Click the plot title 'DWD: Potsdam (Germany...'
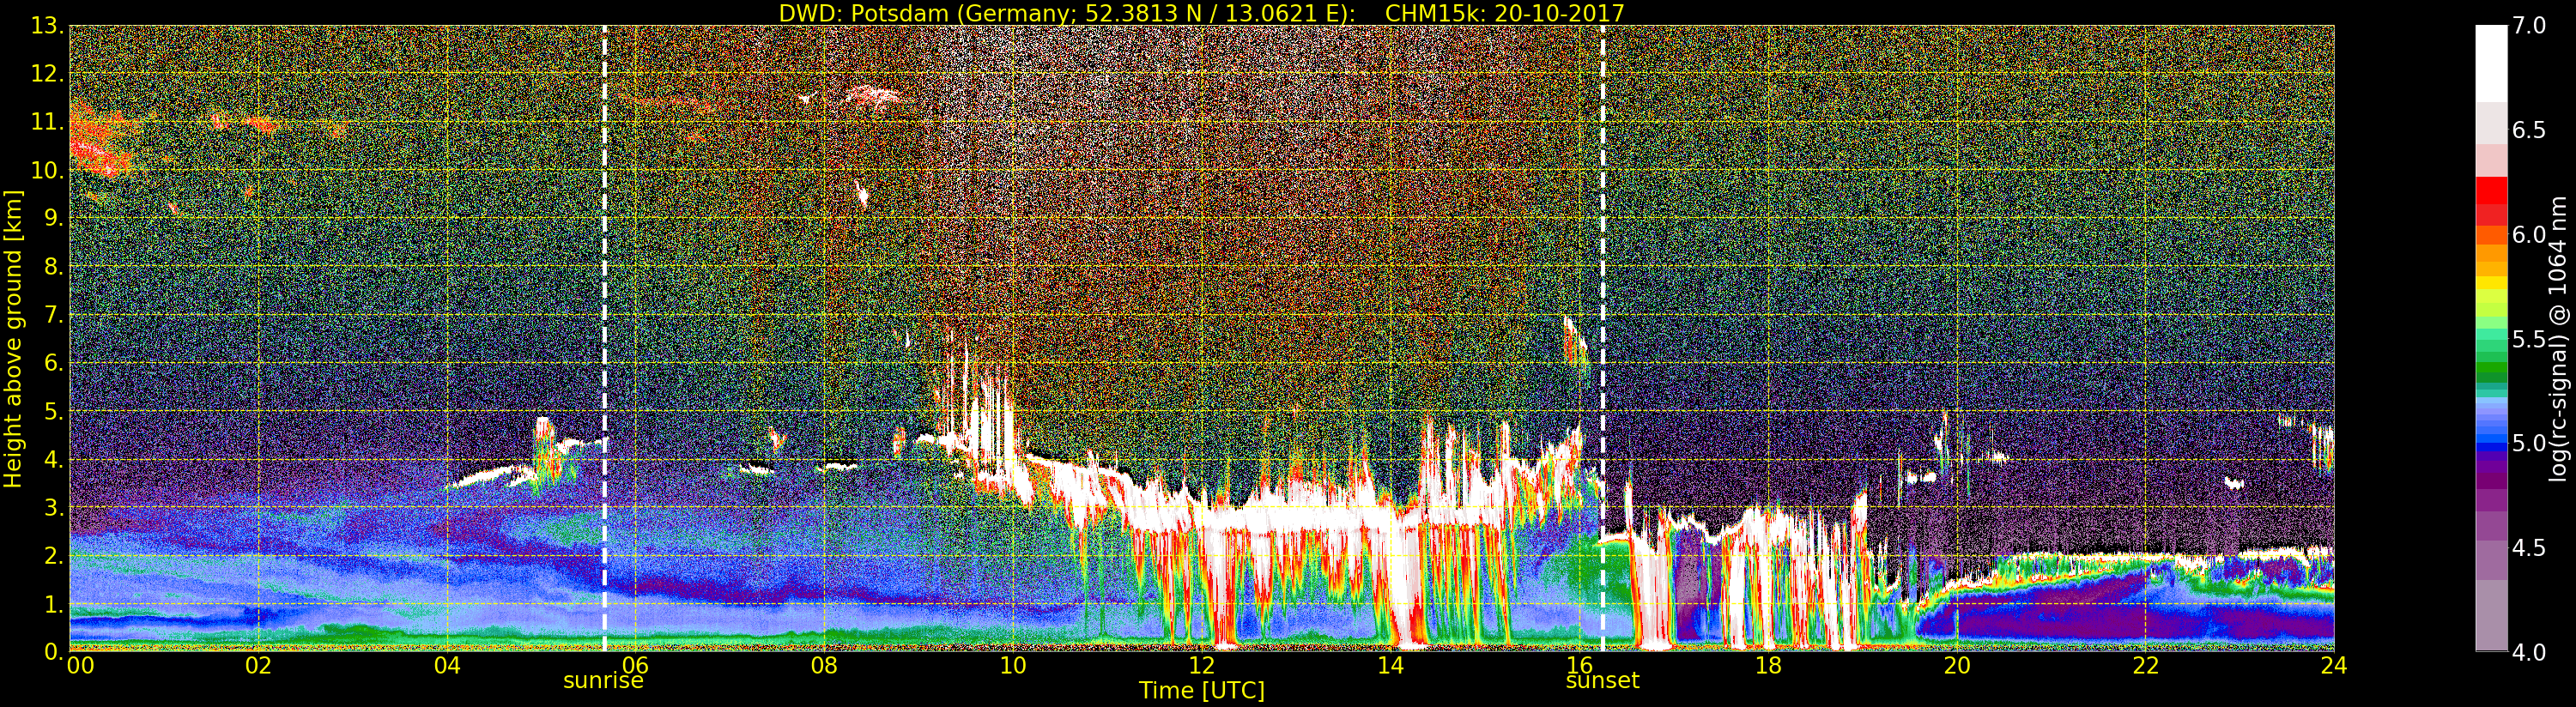This screenshot has height=707, width=2576. coord(1201,13)
